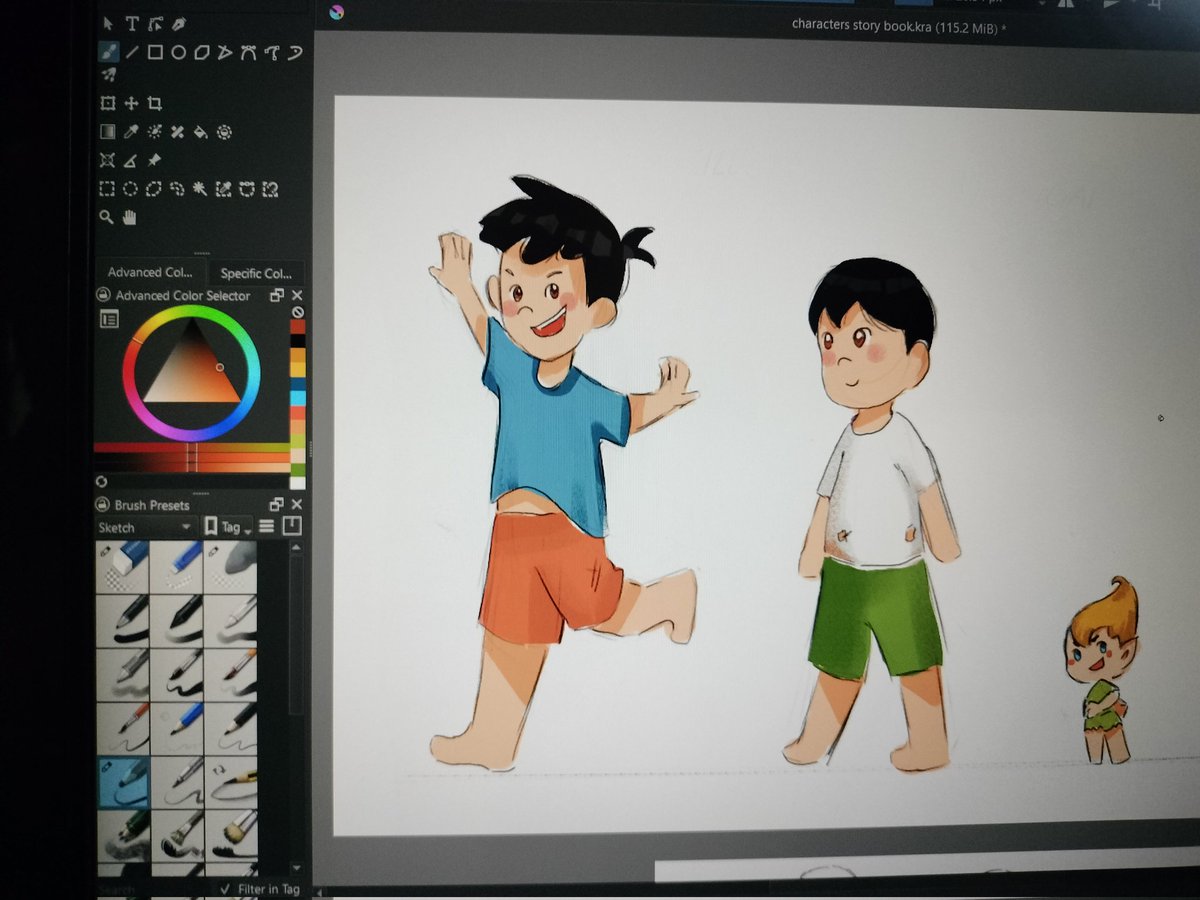This screenshot has height=900, width=1200.
Task: Select the Multibrush tool
Action: click(x=109, y=75)
